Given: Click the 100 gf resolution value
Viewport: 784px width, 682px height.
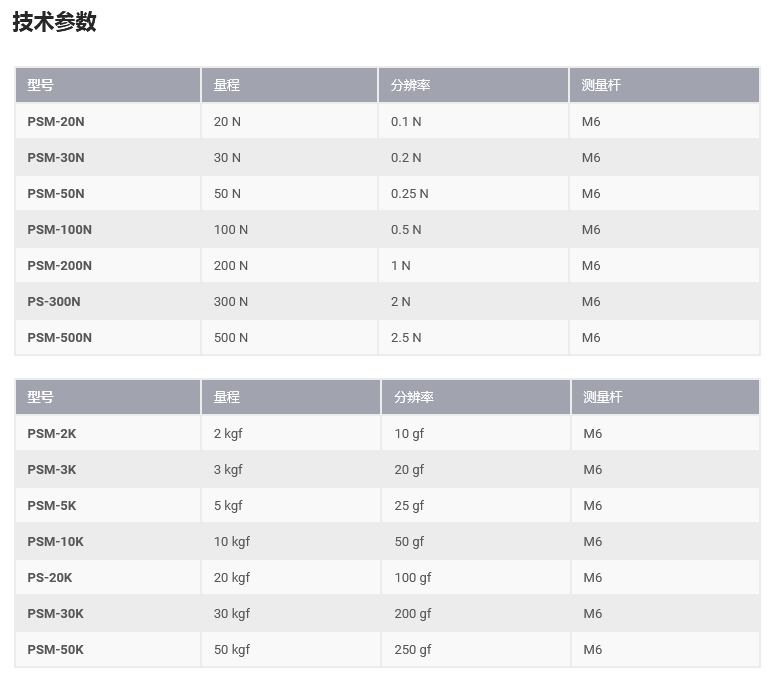Looking at the screenshot, I should (412, 578).
